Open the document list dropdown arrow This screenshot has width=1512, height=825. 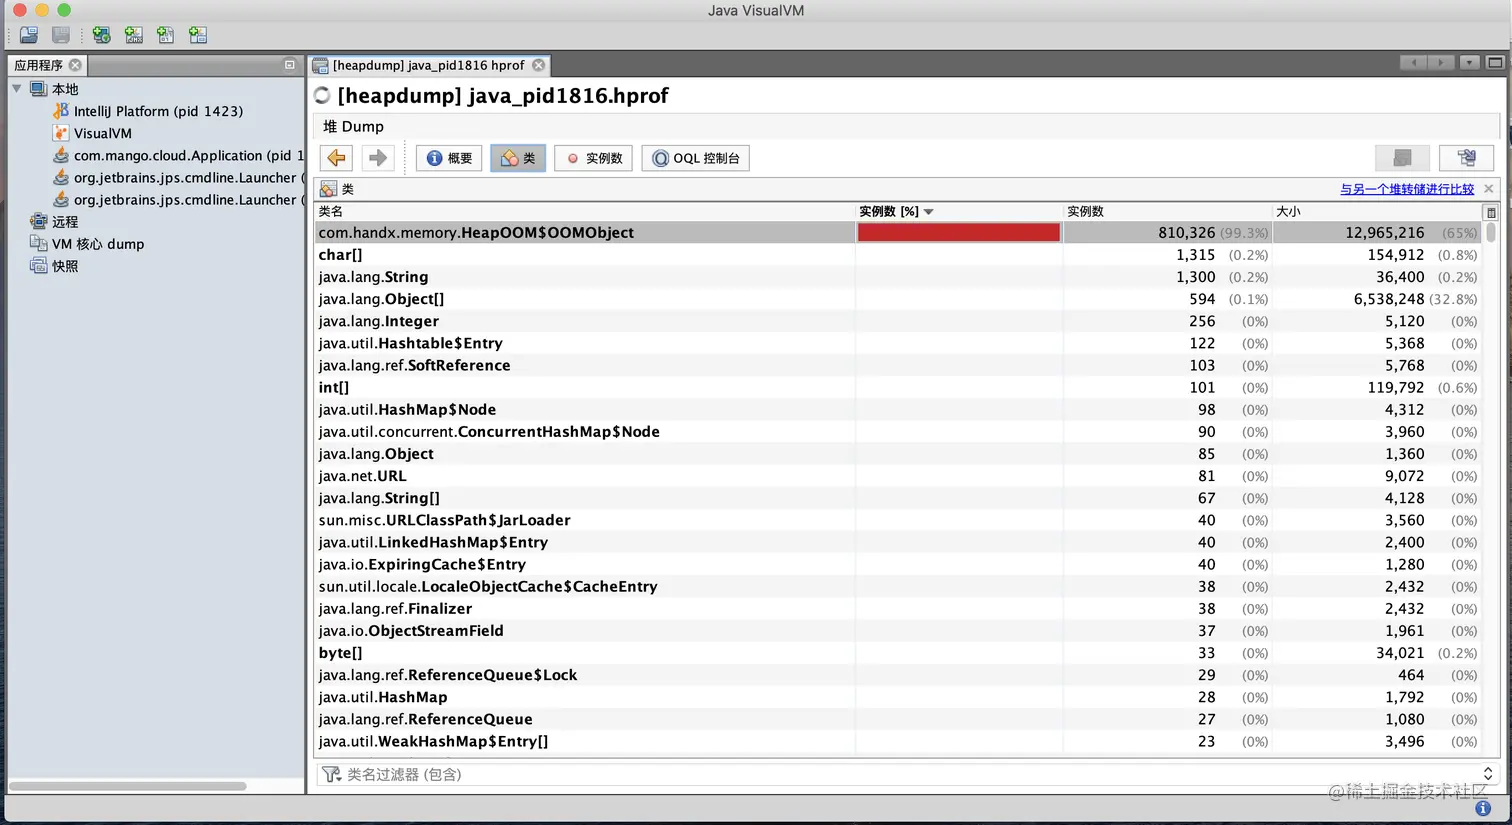(x=1469, y=62)
